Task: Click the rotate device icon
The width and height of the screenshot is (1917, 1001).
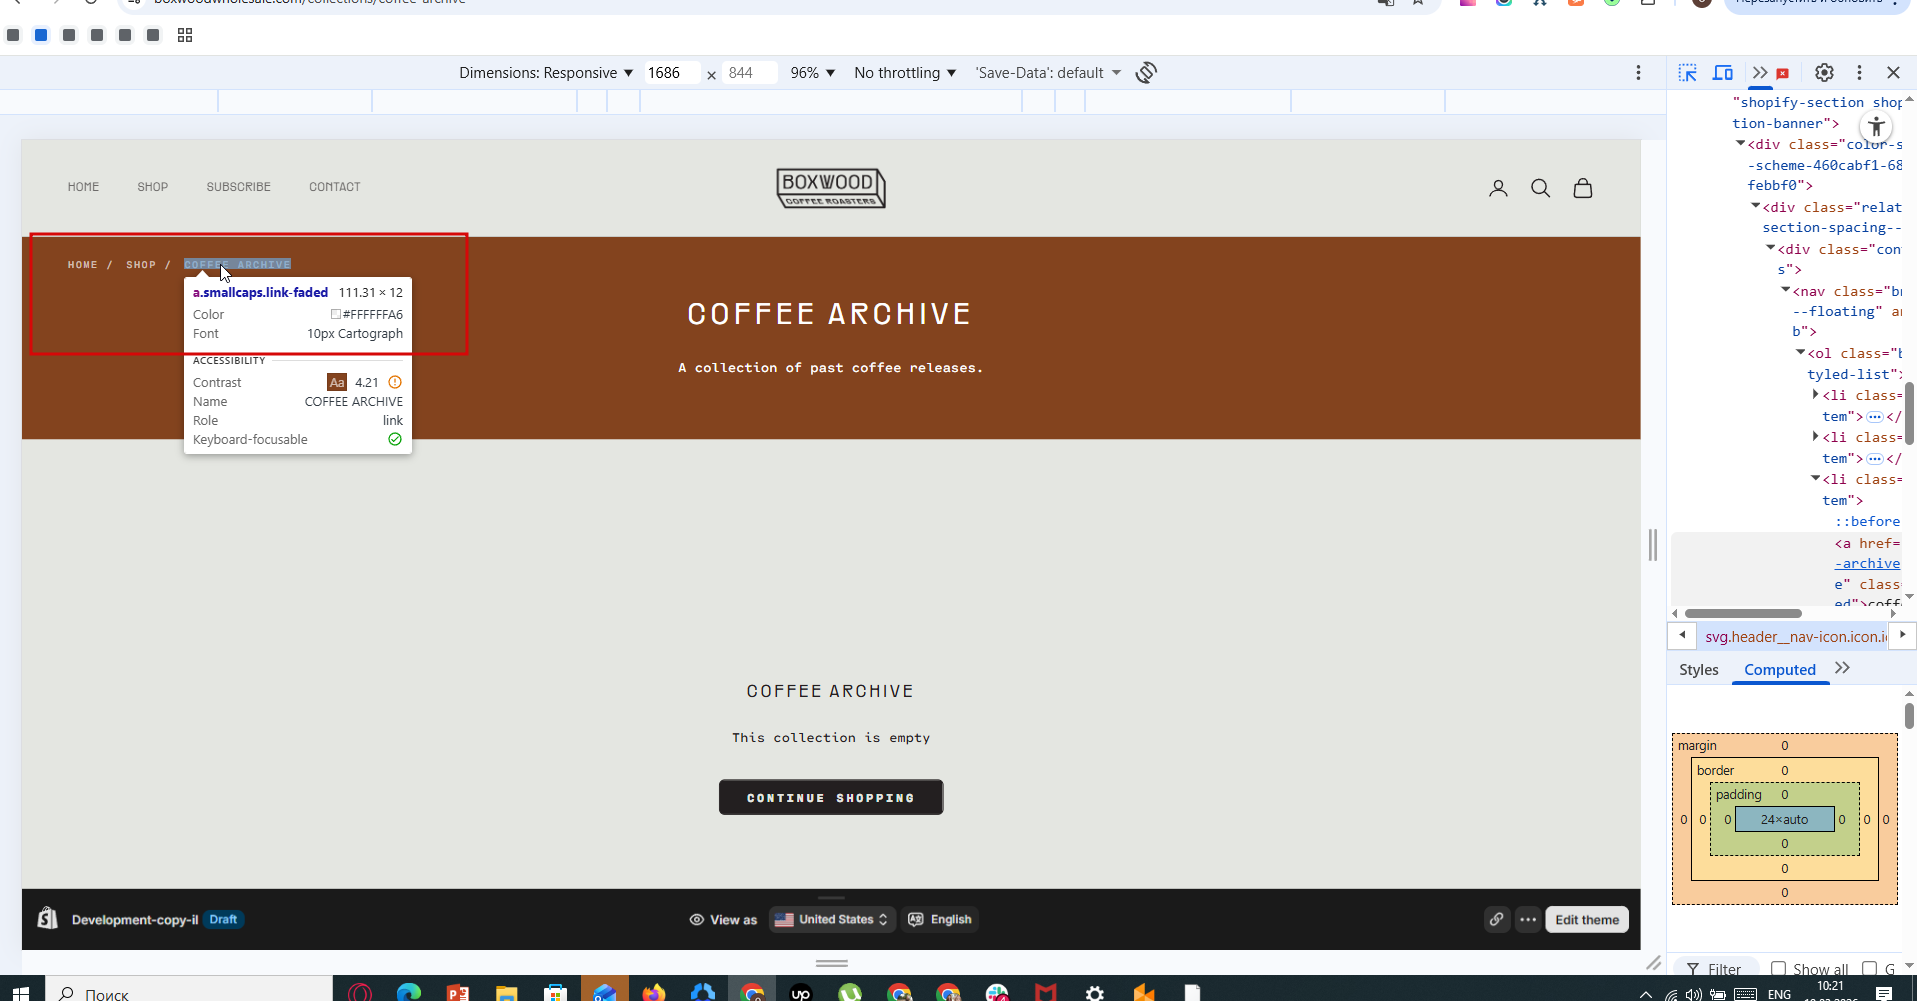Action: [1146, 72]
